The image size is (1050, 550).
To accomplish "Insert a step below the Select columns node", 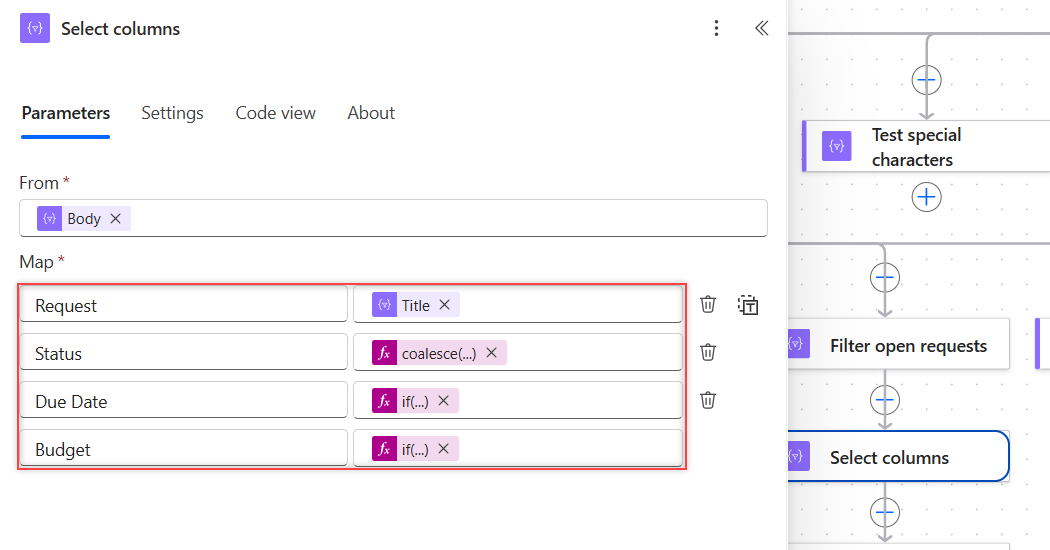I will tap(885, 512).
